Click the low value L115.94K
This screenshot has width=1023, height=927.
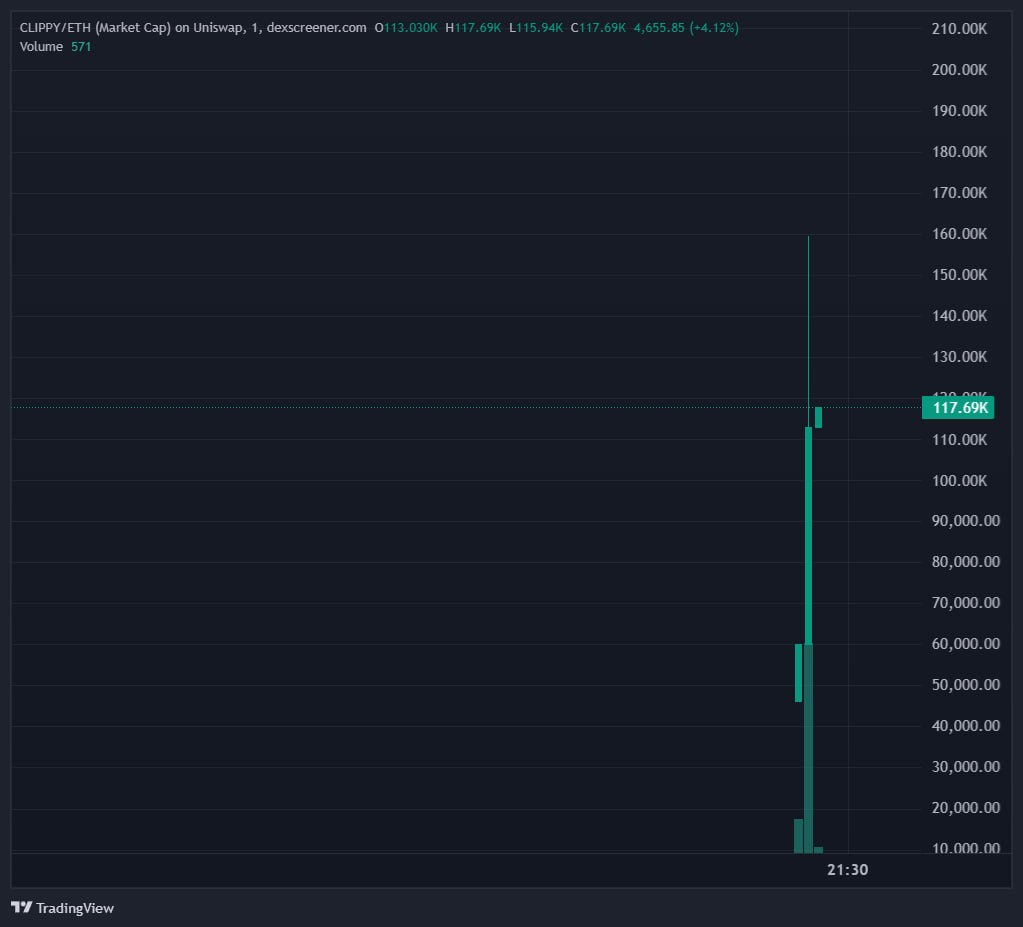point(536,27)
